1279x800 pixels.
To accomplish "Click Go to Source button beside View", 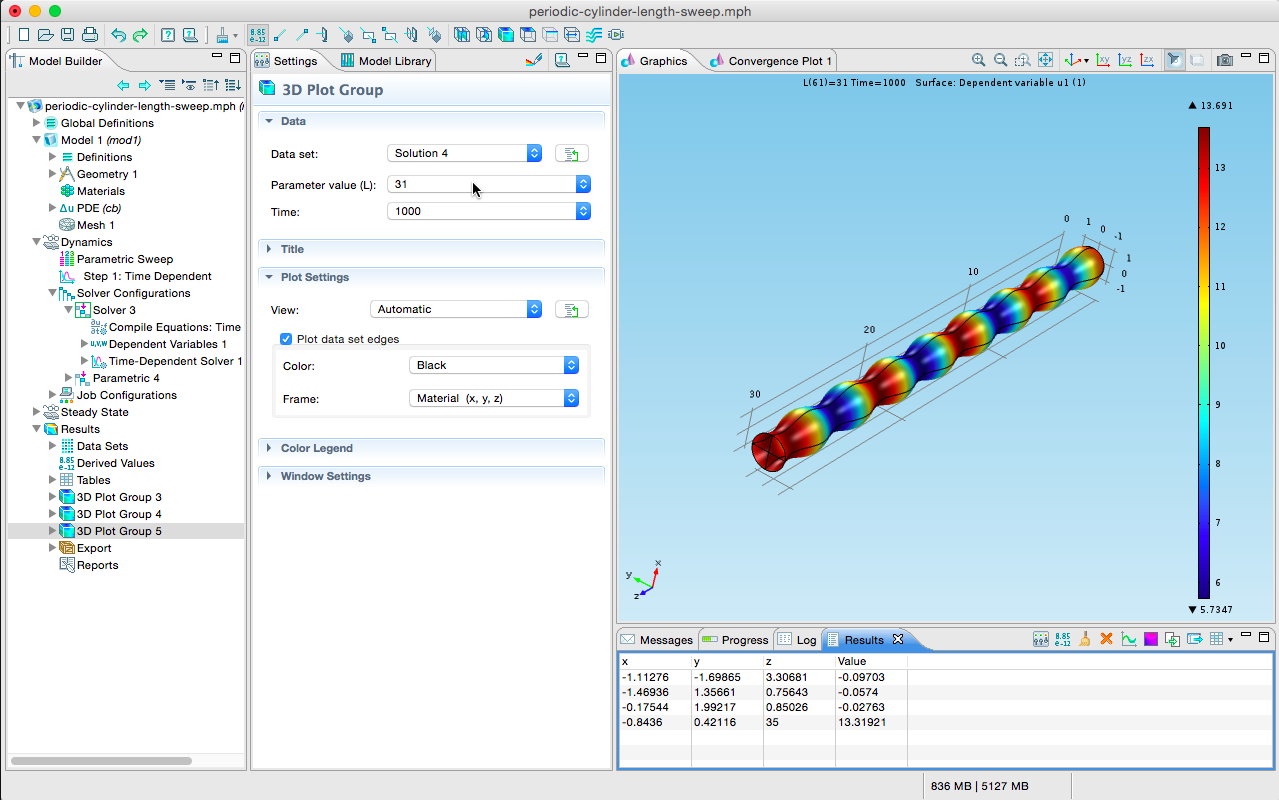I will [x=572, y=309].
